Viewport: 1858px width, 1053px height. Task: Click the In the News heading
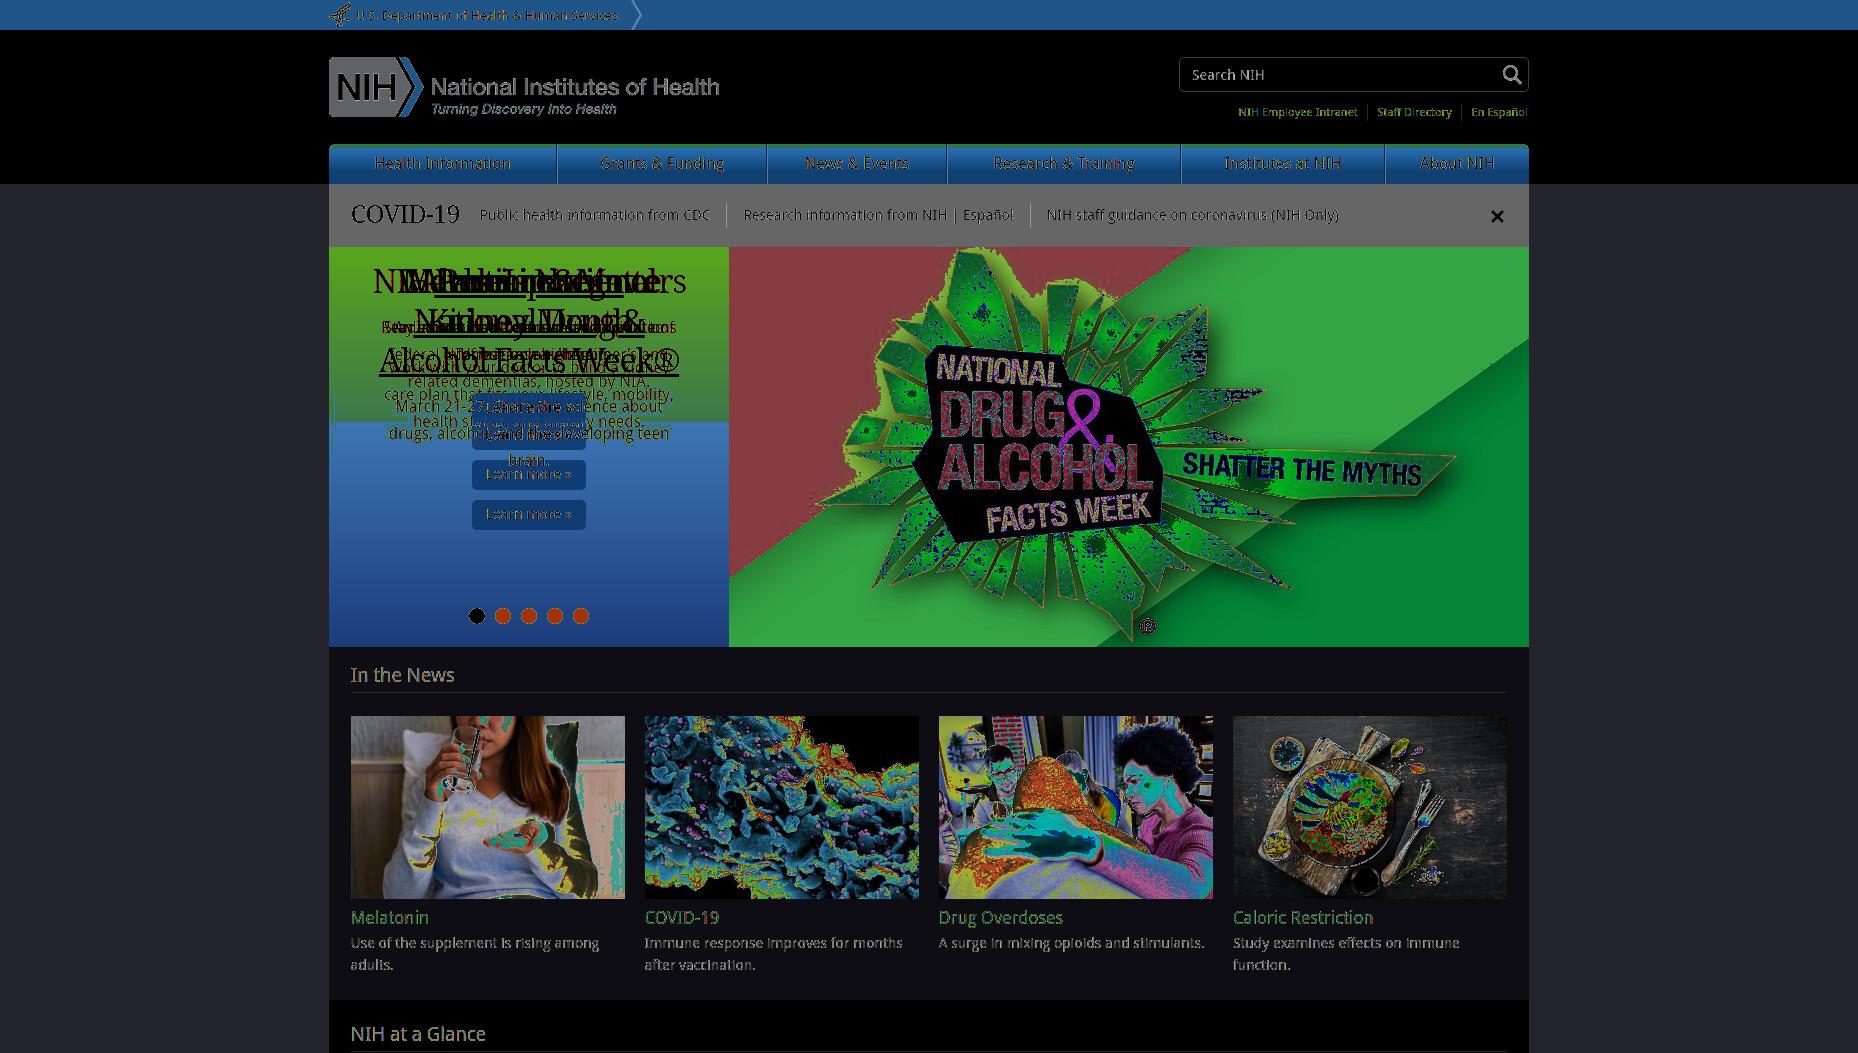(x=402, y=675)
